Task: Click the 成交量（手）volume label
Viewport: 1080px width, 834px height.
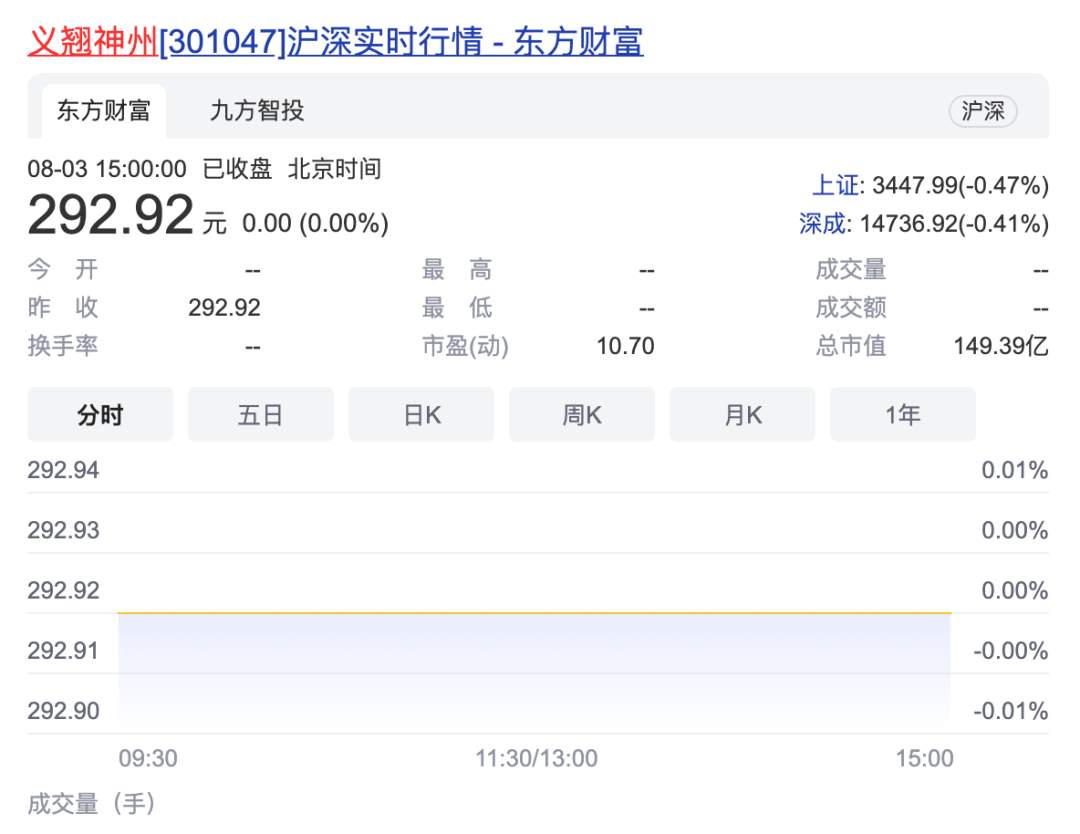Action: pos(92,803)
